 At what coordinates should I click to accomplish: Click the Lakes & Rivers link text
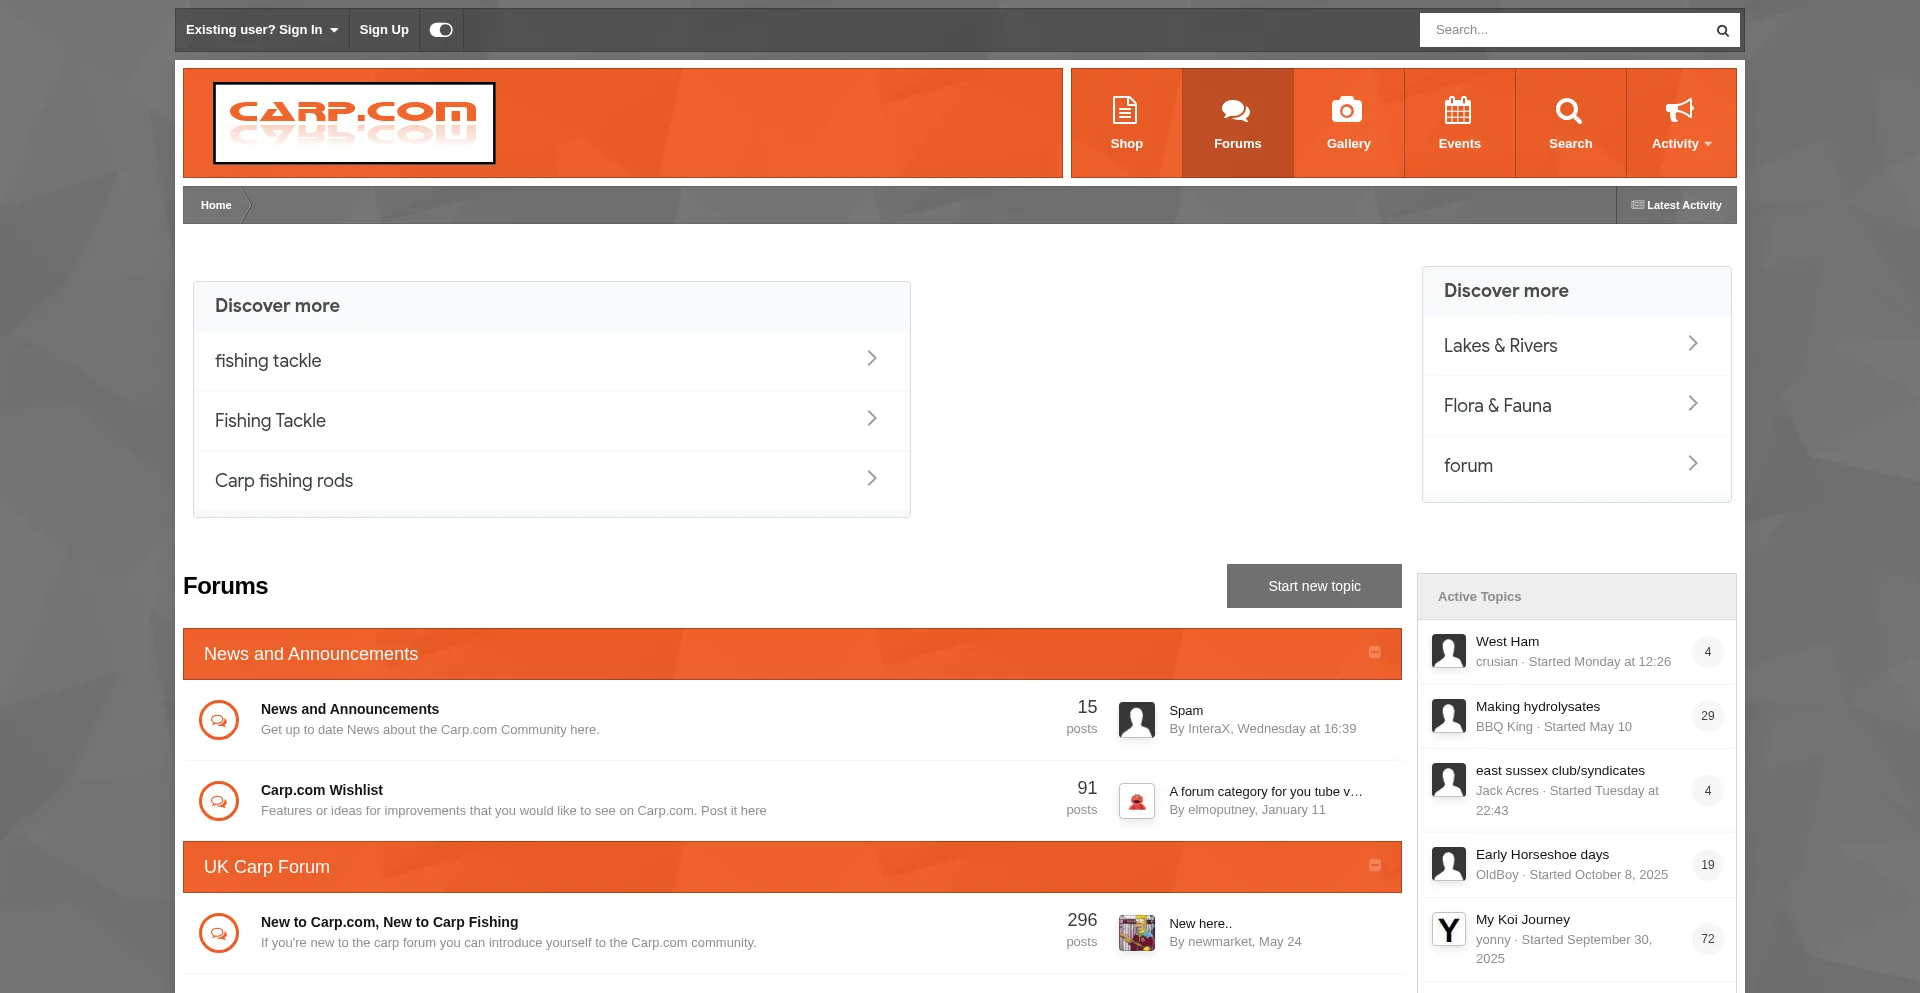coord(1500,346)
